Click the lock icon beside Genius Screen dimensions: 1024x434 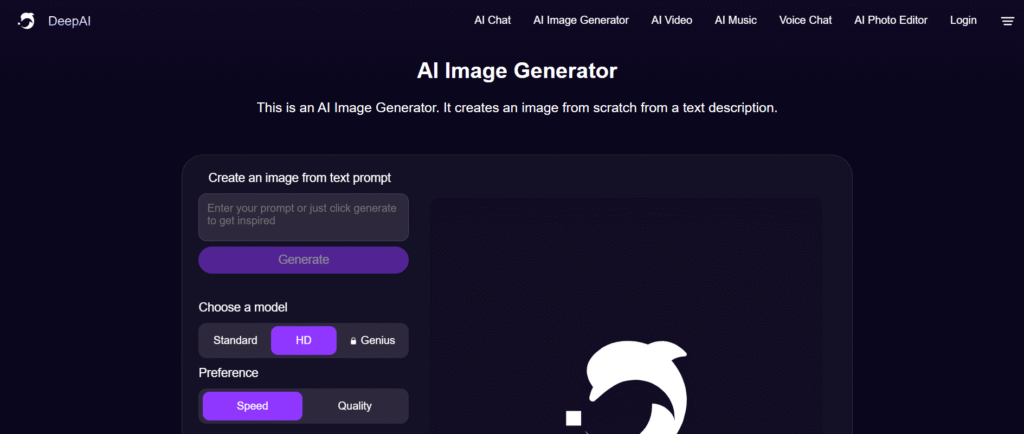tap(353, 341)
